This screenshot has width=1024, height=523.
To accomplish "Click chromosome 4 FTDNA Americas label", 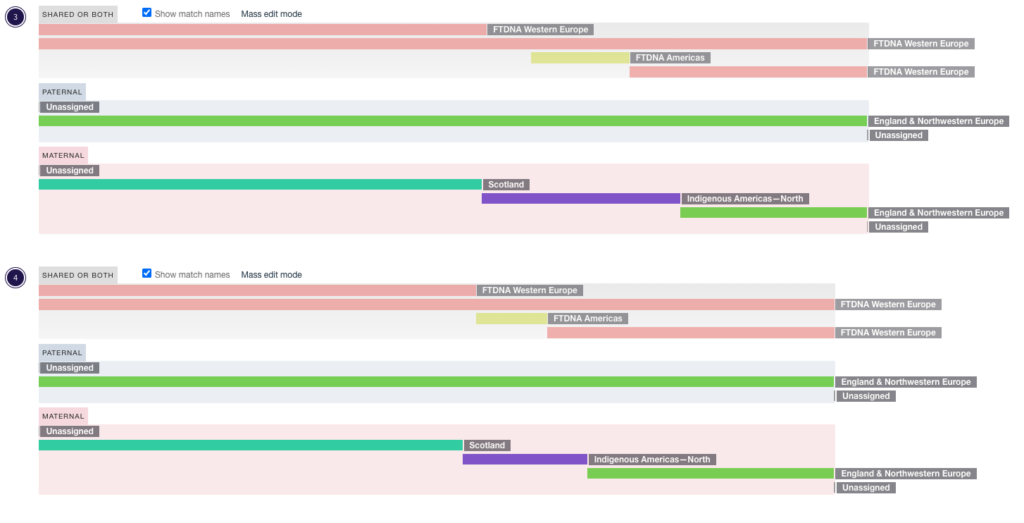I will tap(588, 319).
